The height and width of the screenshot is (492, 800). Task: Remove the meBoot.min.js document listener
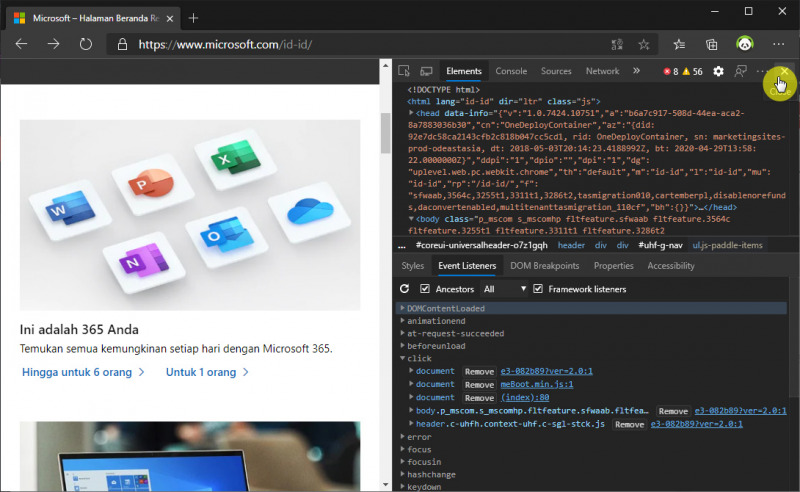(x=479, y=385)
